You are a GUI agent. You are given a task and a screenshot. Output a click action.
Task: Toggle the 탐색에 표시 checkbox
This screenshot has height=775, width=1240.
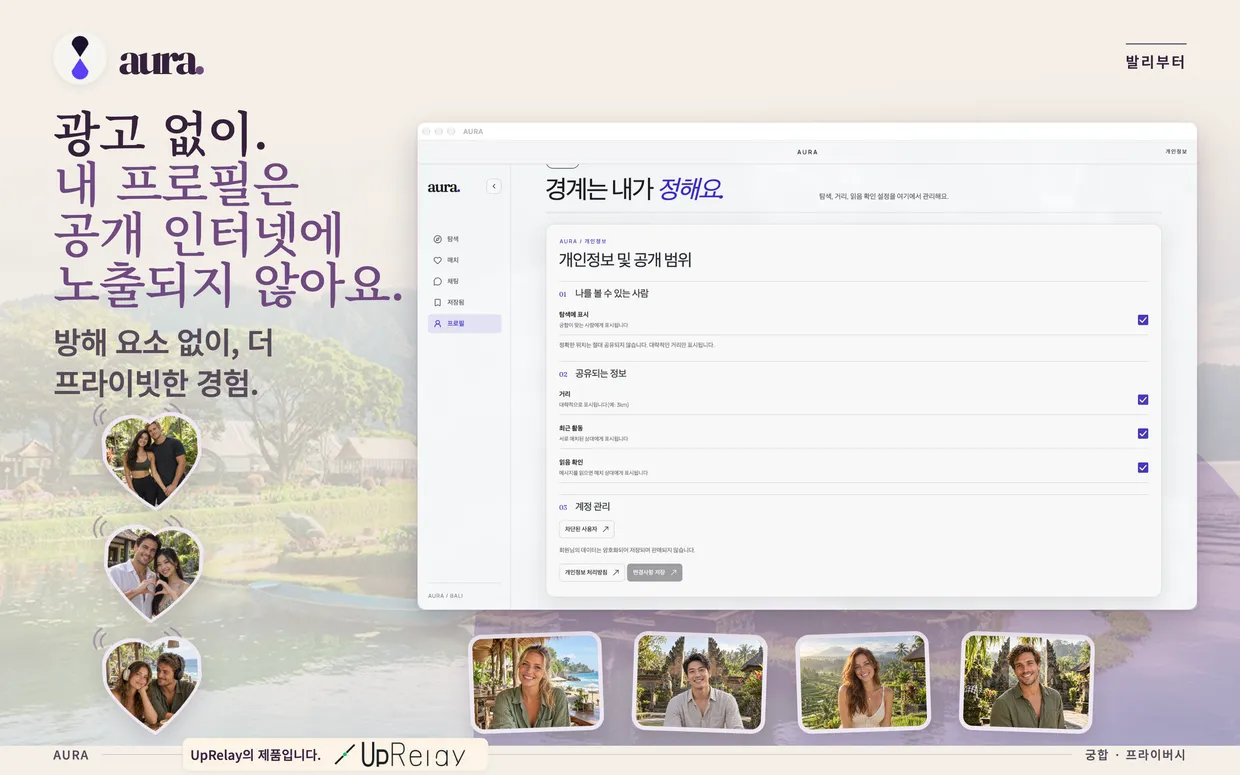click(x=1143, y=320)
